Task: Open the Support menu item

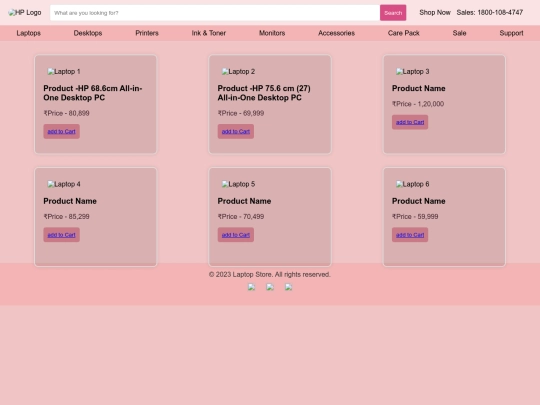Action: coord(511,33)
